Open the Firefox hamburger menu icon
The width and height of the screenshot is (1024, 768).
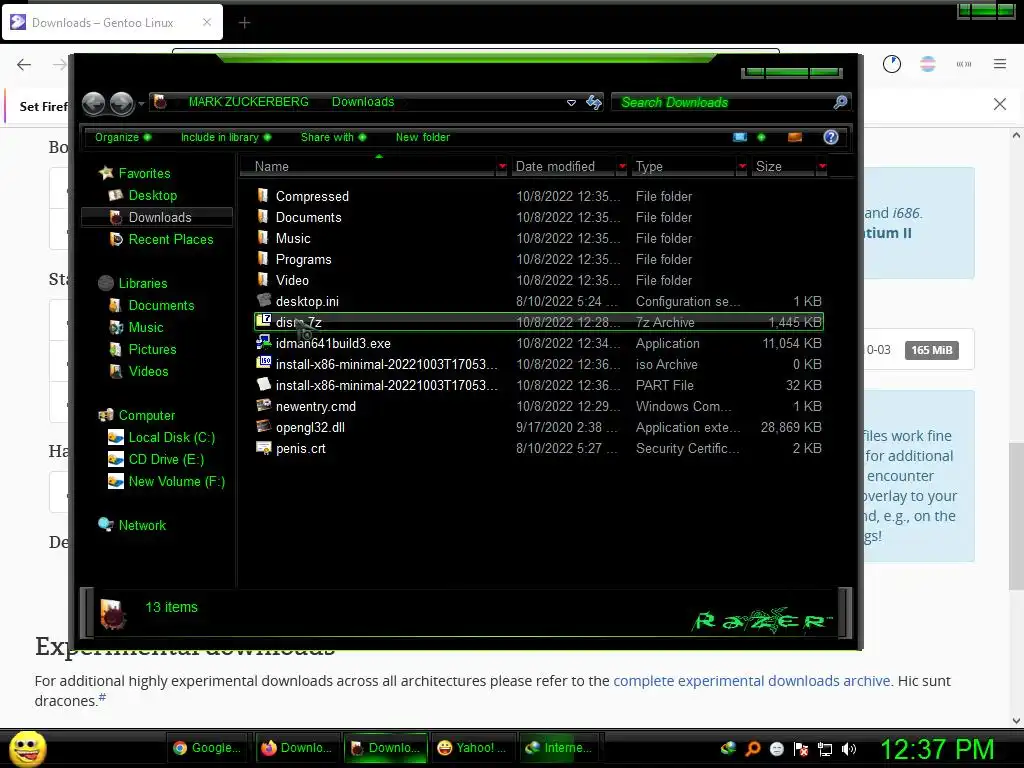click(1000, 64)
